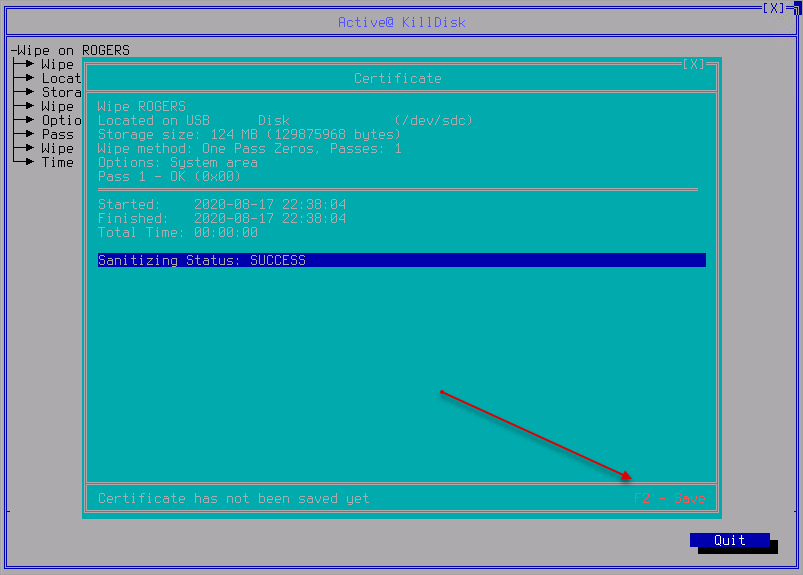The height and width of the screenshot is (575, 803).
Task: Select the 'Stora' tree row
Action: coord(61,92)
